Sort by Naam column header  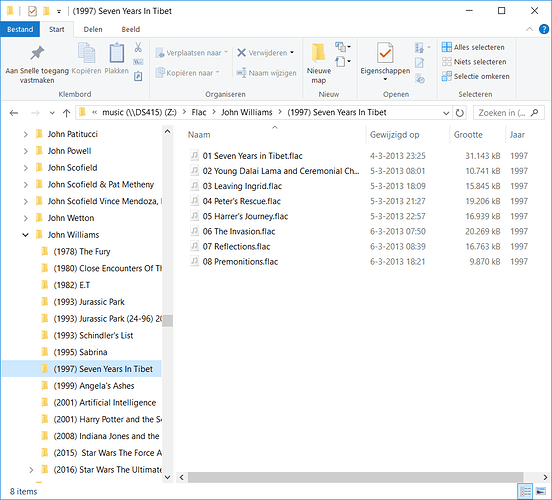click(199, 135)
